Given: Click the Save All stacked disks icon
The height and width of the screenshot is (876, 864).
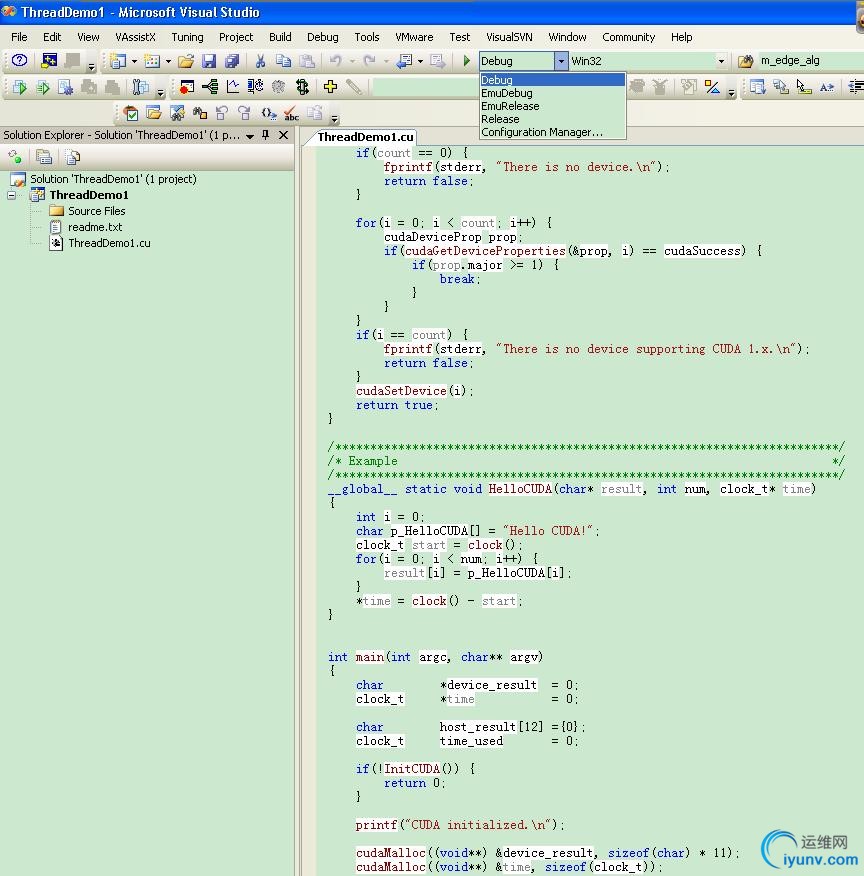Looking at the screenshot, I should (232, 61).
